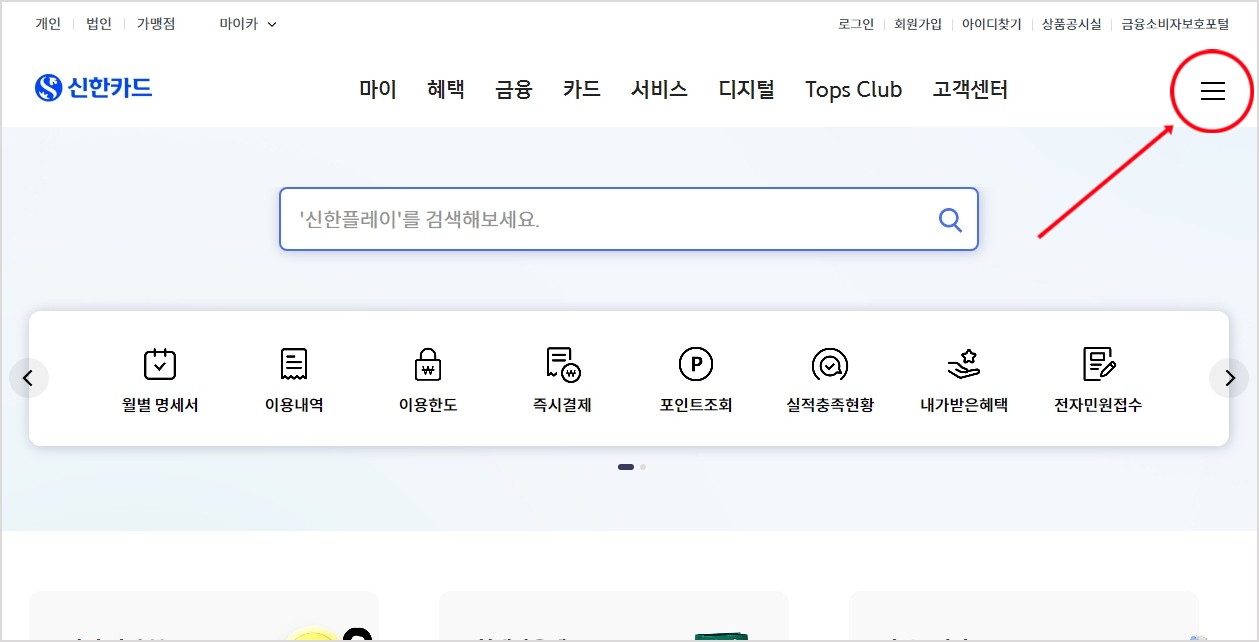
Task: Click the 신한카드 logo
Action: tap(93, 88)
